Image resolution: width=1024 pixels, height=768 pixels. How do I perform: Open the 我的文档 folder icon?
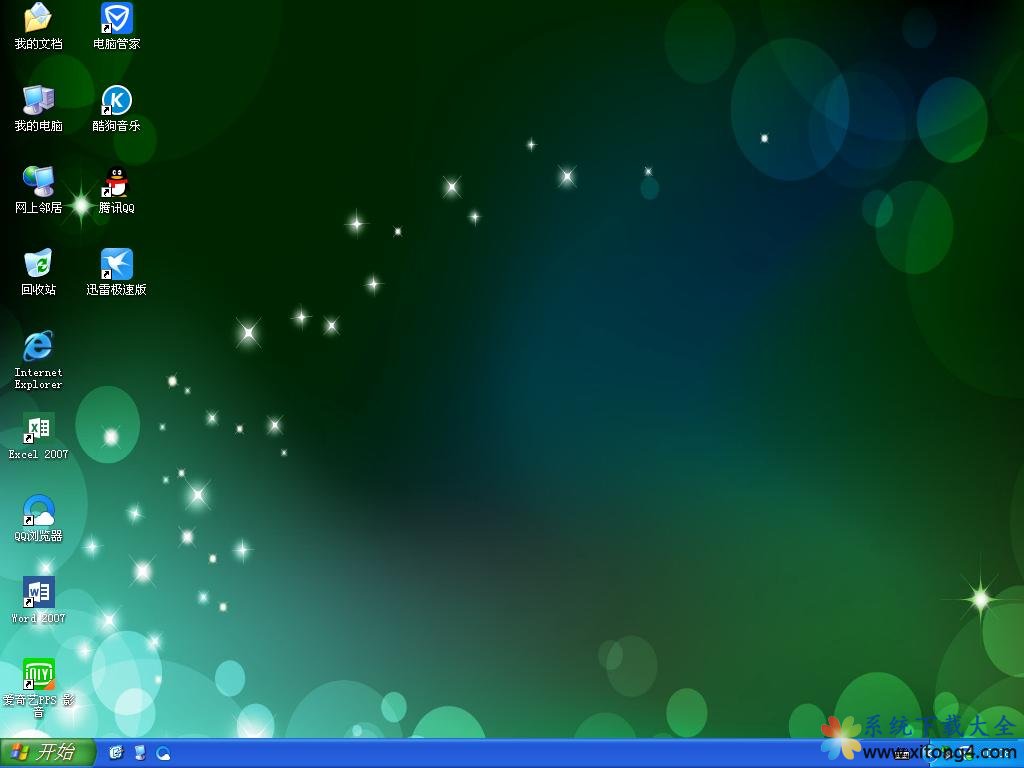[38, 18]
